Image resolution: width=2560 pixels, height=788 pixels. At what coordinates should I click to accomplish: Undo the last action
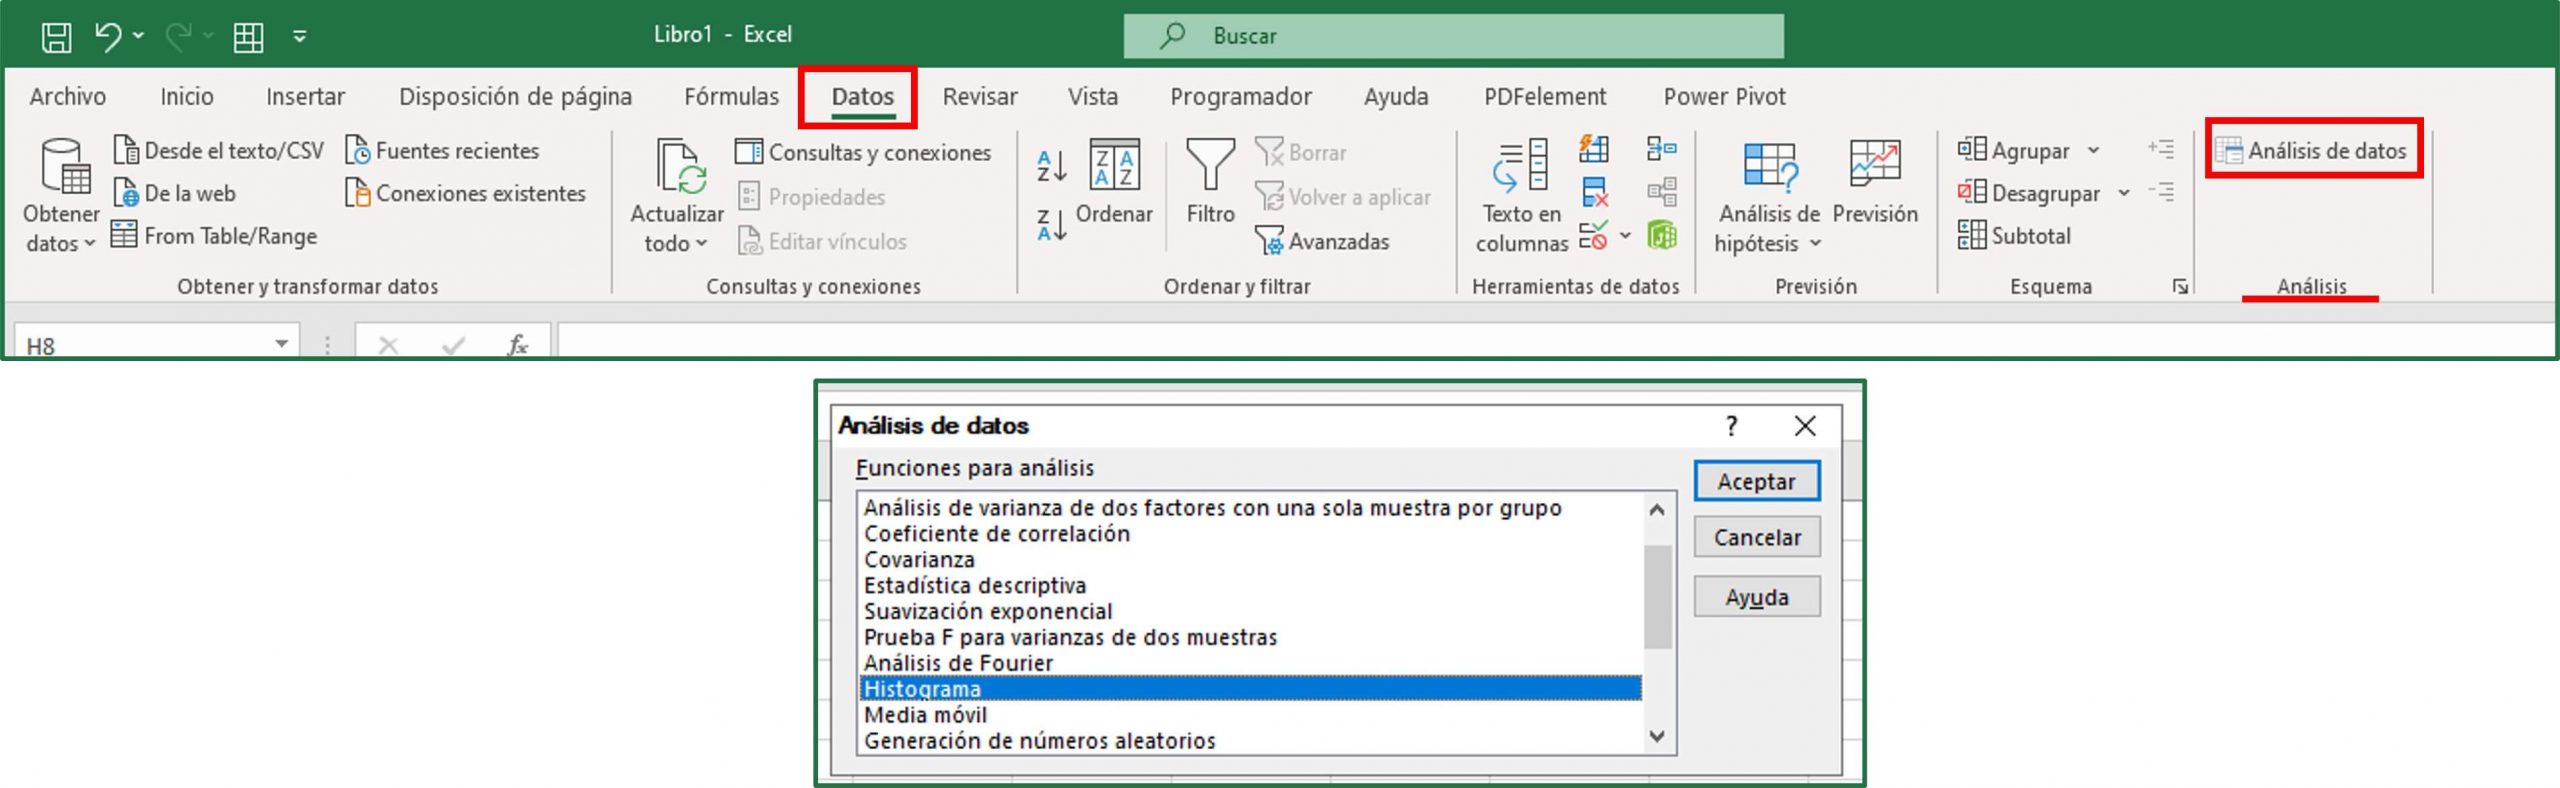(108, 36)
